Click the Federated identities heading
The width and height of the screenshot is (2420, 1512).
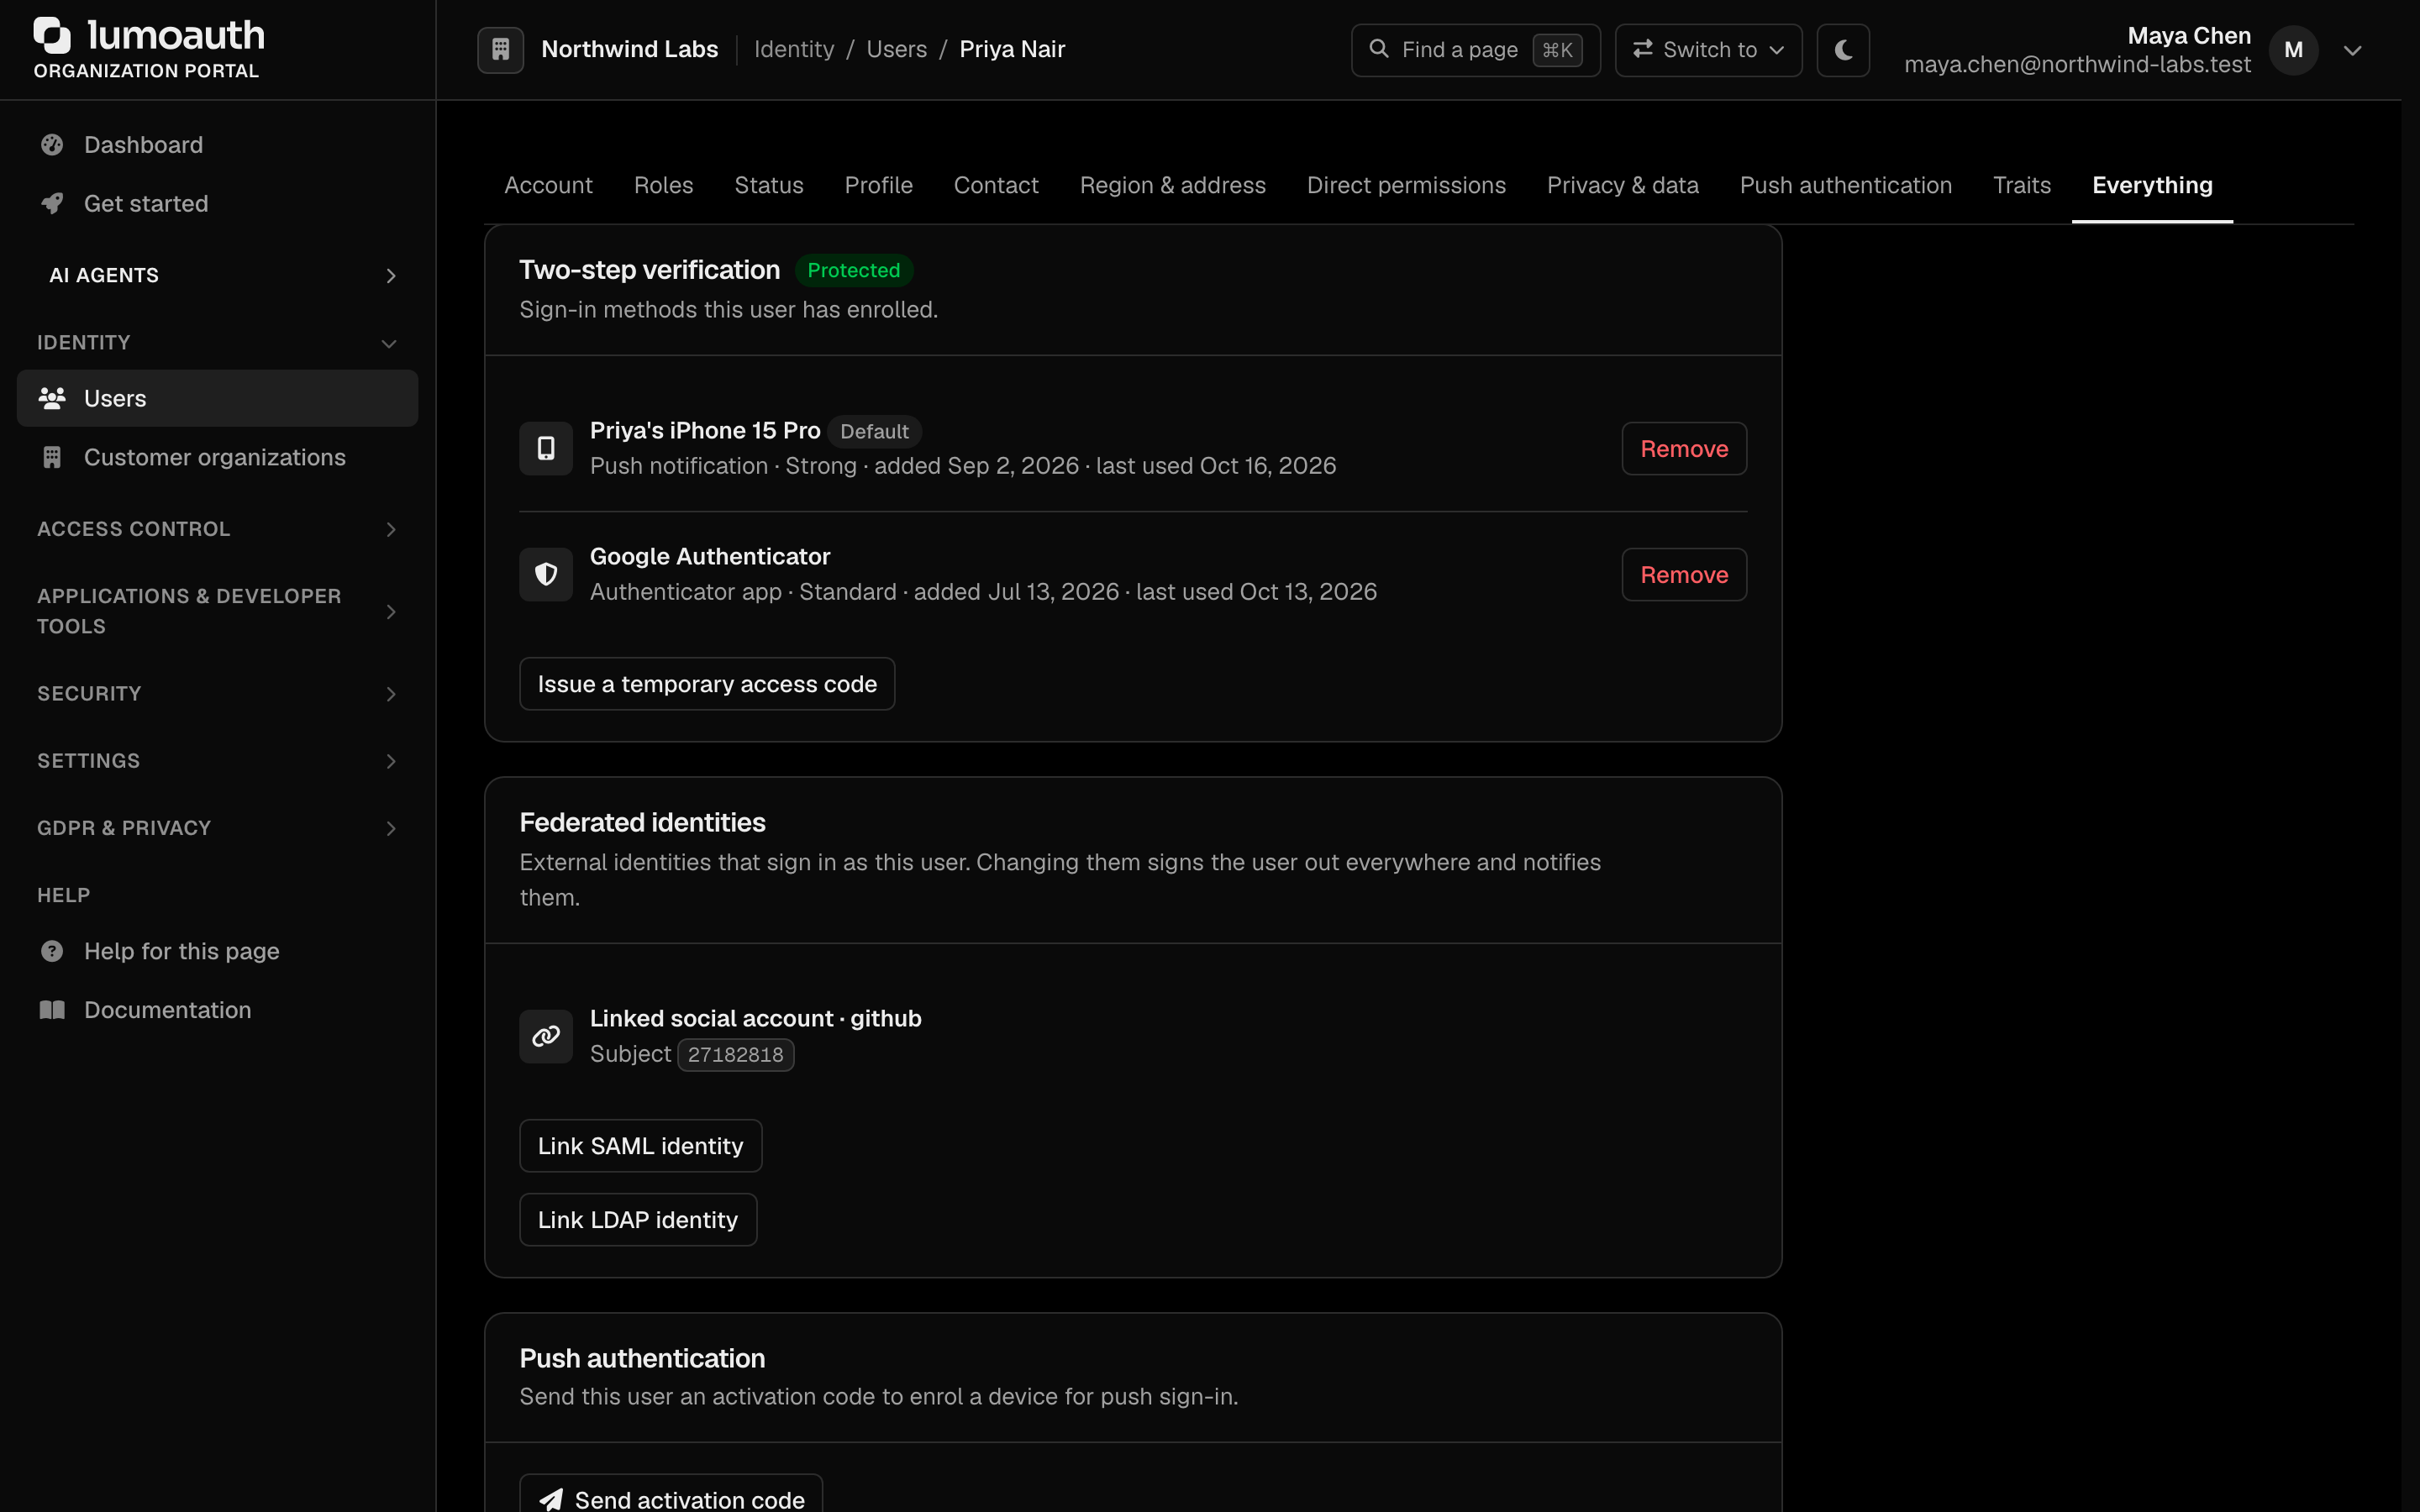642,822
